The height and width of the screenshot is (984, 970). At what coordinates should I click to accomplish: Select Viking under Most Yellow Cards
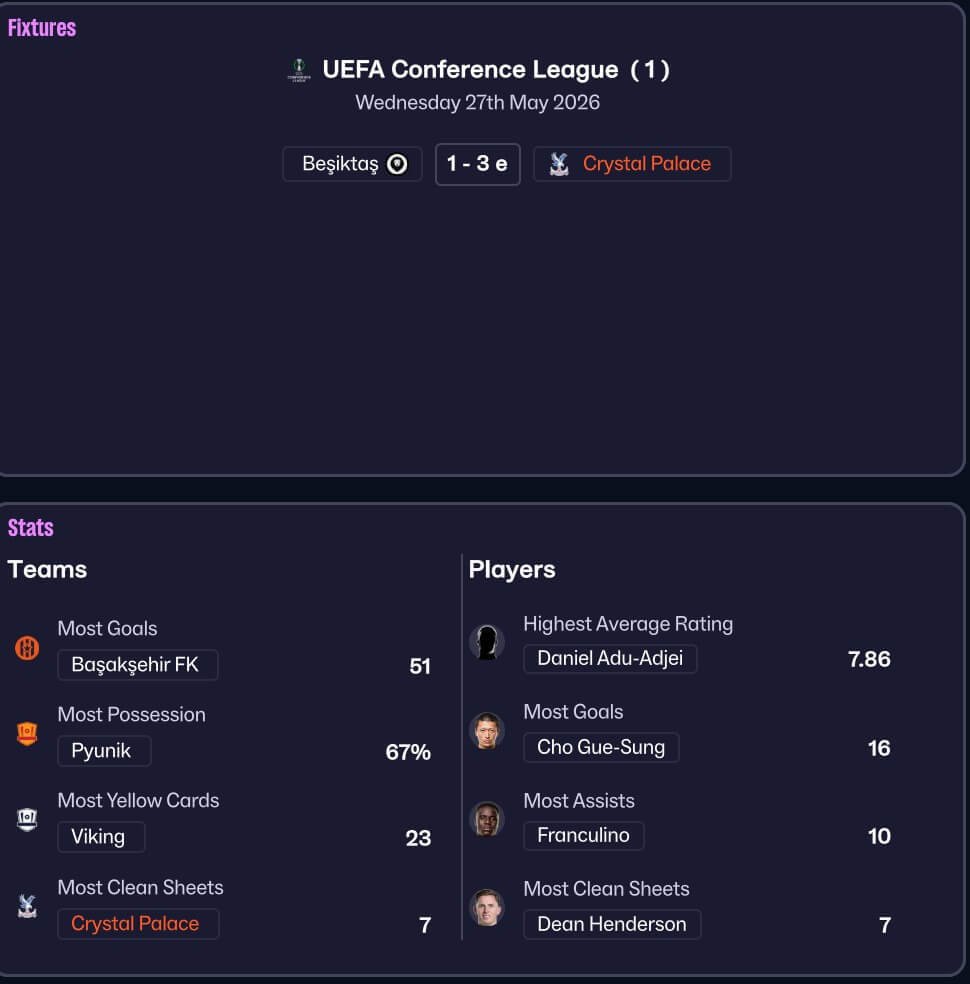(101, 837)
